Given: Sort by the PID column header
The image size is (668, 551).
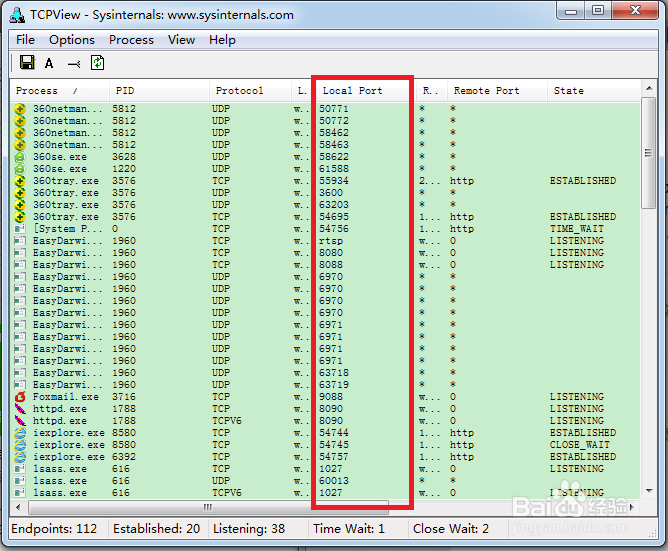Looking at the screenshot, I should [159, 90].
